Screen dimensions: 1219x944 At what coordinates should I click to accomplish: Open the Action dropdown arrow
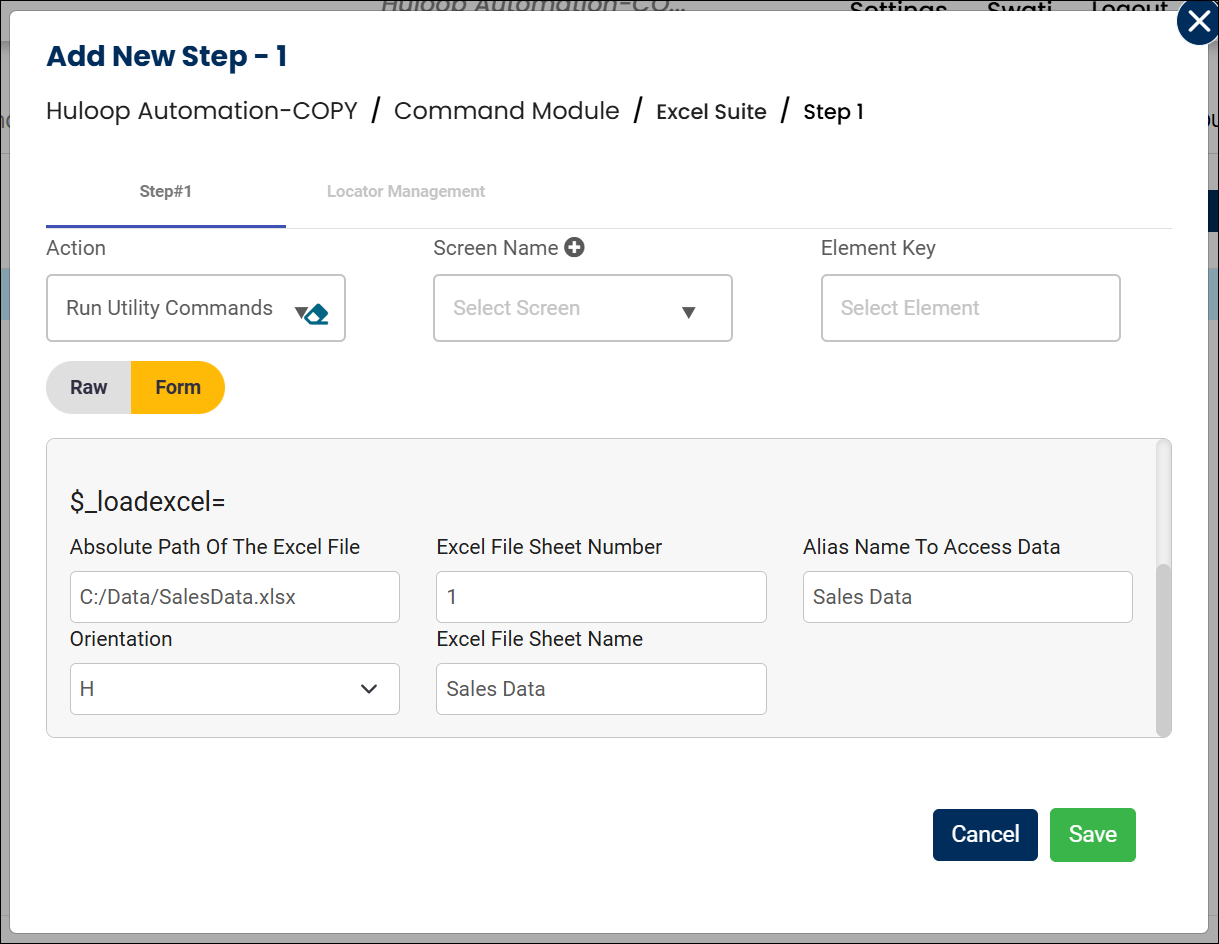pyautogui.click(x=300, y=312)
